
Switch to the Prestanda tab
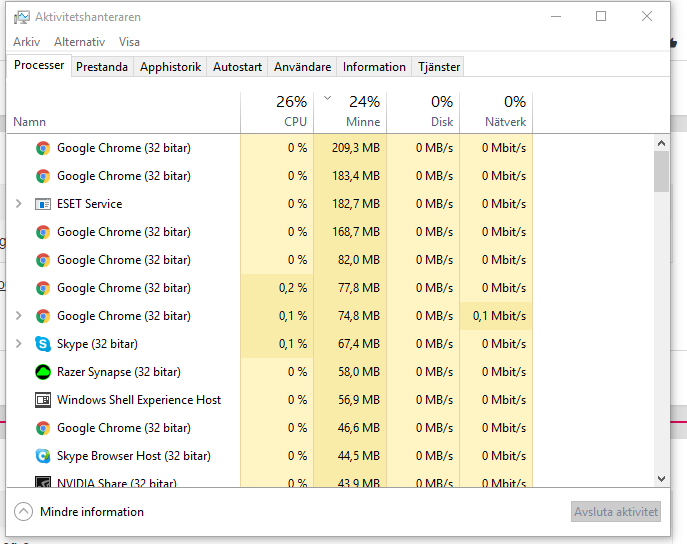102,67
